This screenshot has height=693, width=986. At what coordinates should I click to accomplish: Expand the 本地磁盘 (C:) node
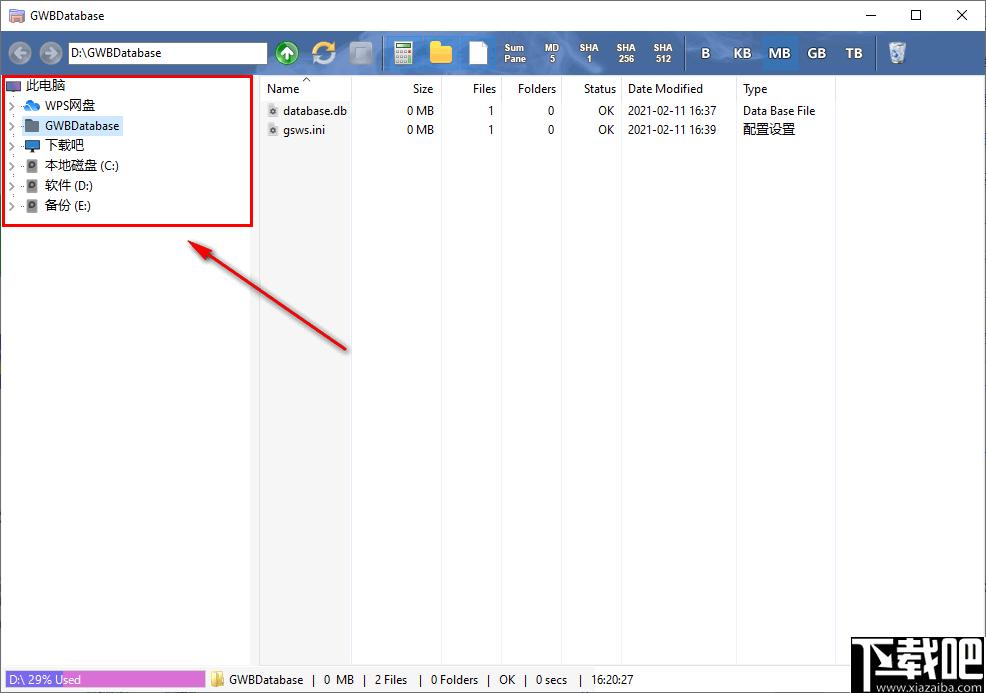[x=11, y=166]
